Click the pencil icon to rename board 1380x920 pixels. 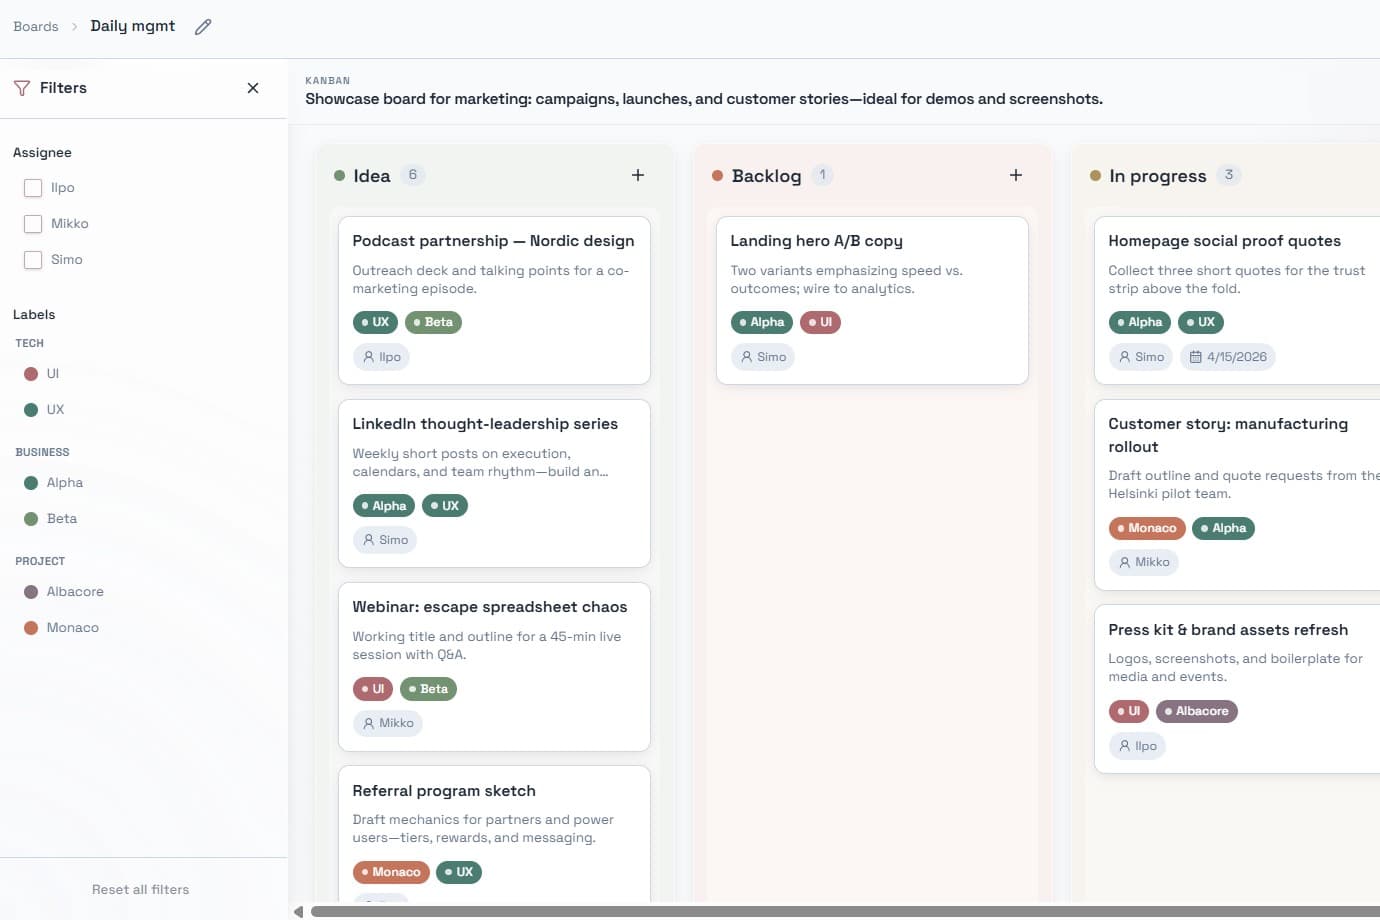(203, 27)
